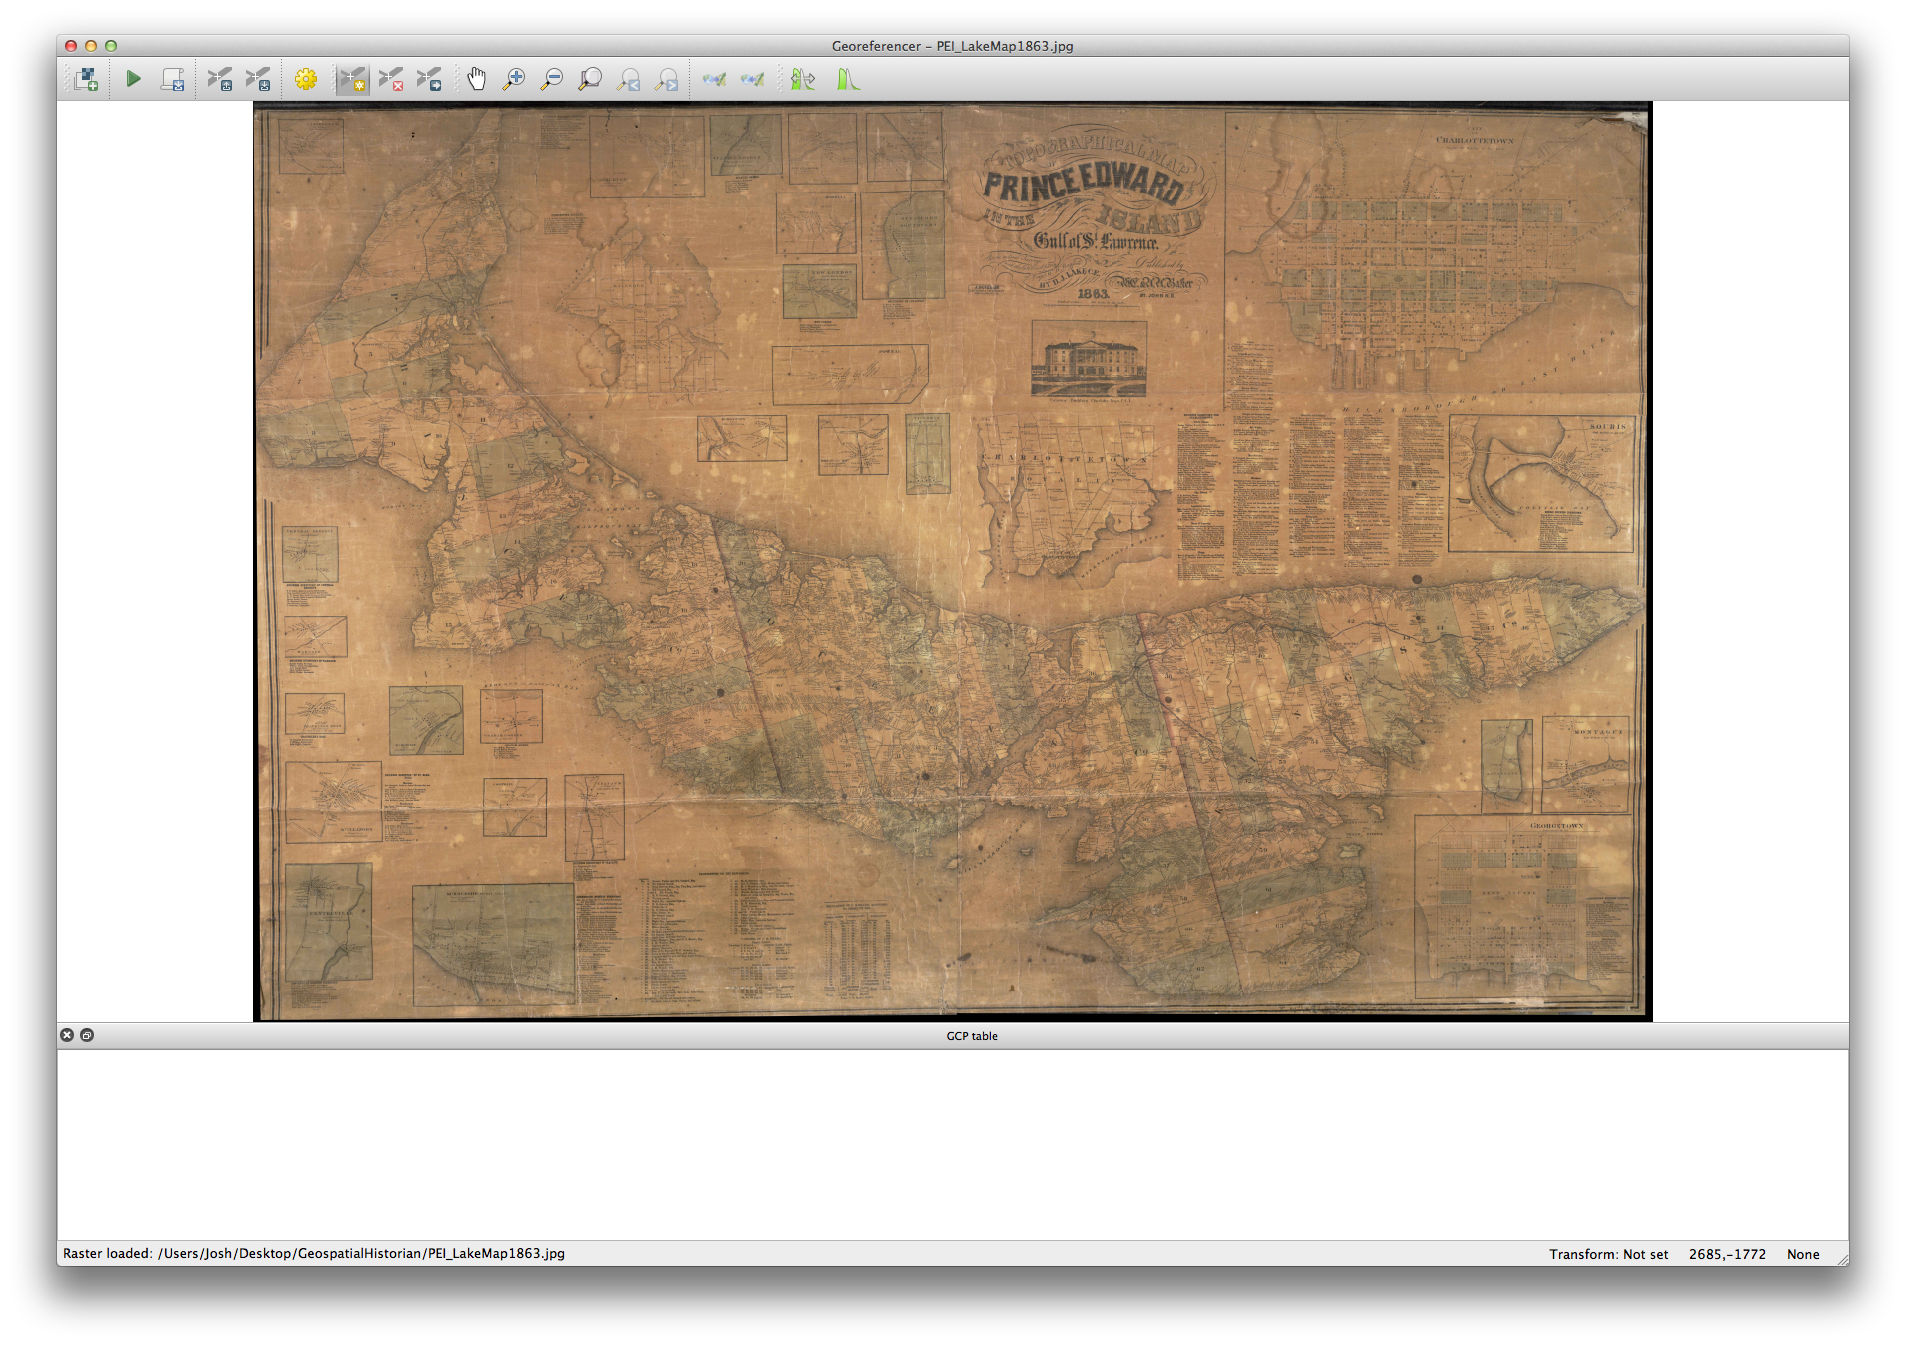Click the Open Raster toolbar icon
This screenshot has height=1345, width=1906.
coord(86,79)
